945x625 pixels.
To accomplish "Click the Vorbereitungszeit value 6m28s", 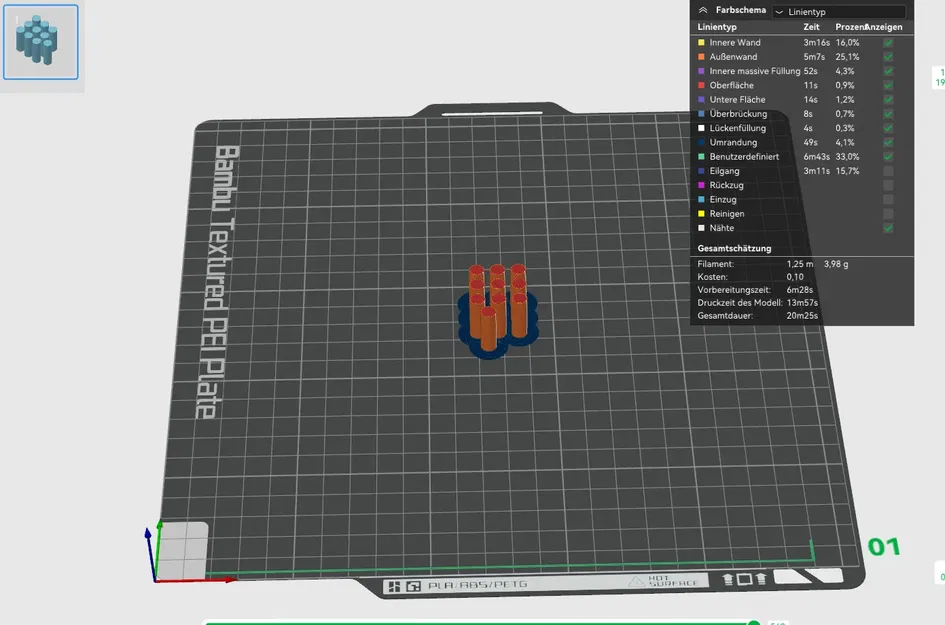I will (x=799, y=290).
